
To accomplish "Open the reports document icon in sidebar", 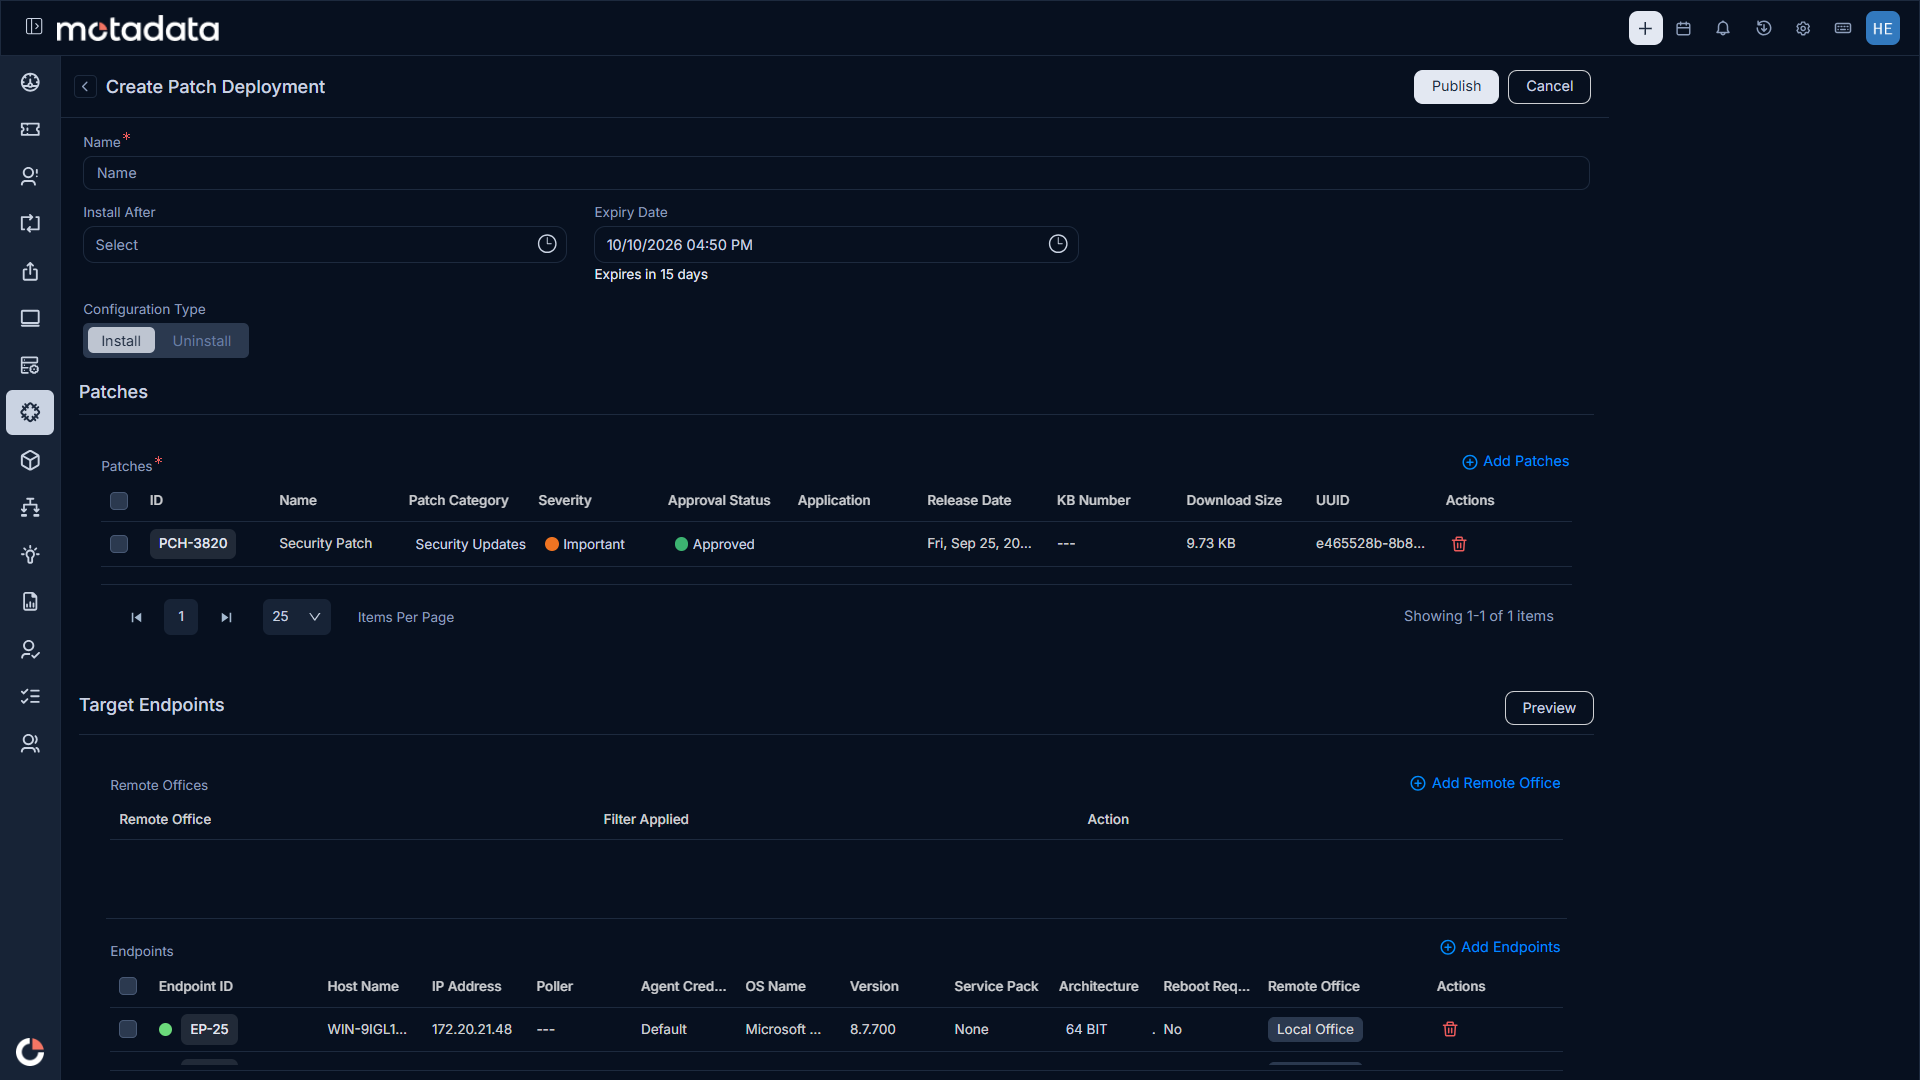I will (x=31, y=601).
